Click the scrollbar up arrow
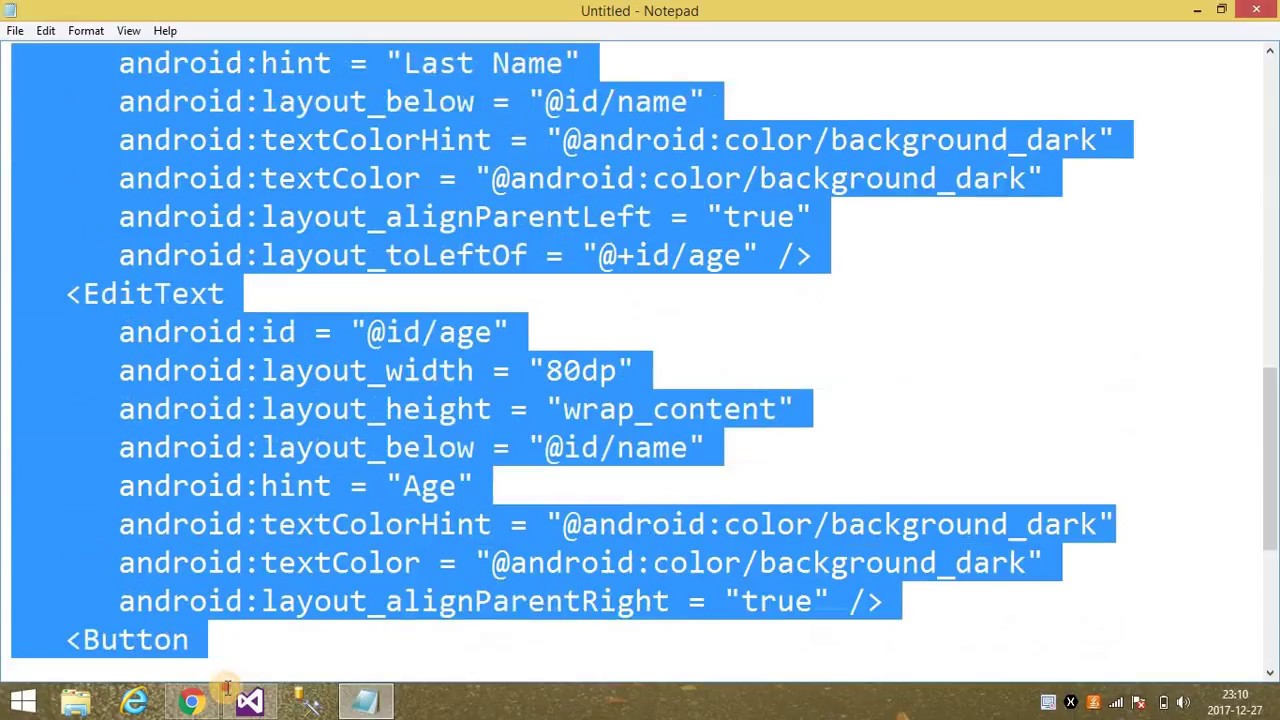Image resolution: width=1280 pixels, height=720 pixels. point(1271,50)
